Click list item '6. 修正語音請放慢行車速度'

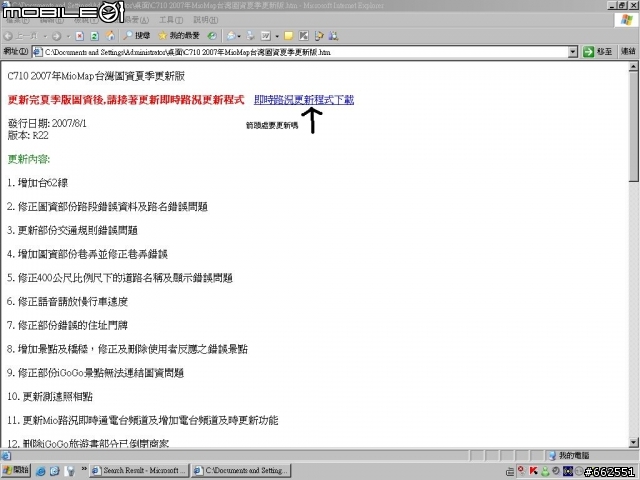click(67, 302)
